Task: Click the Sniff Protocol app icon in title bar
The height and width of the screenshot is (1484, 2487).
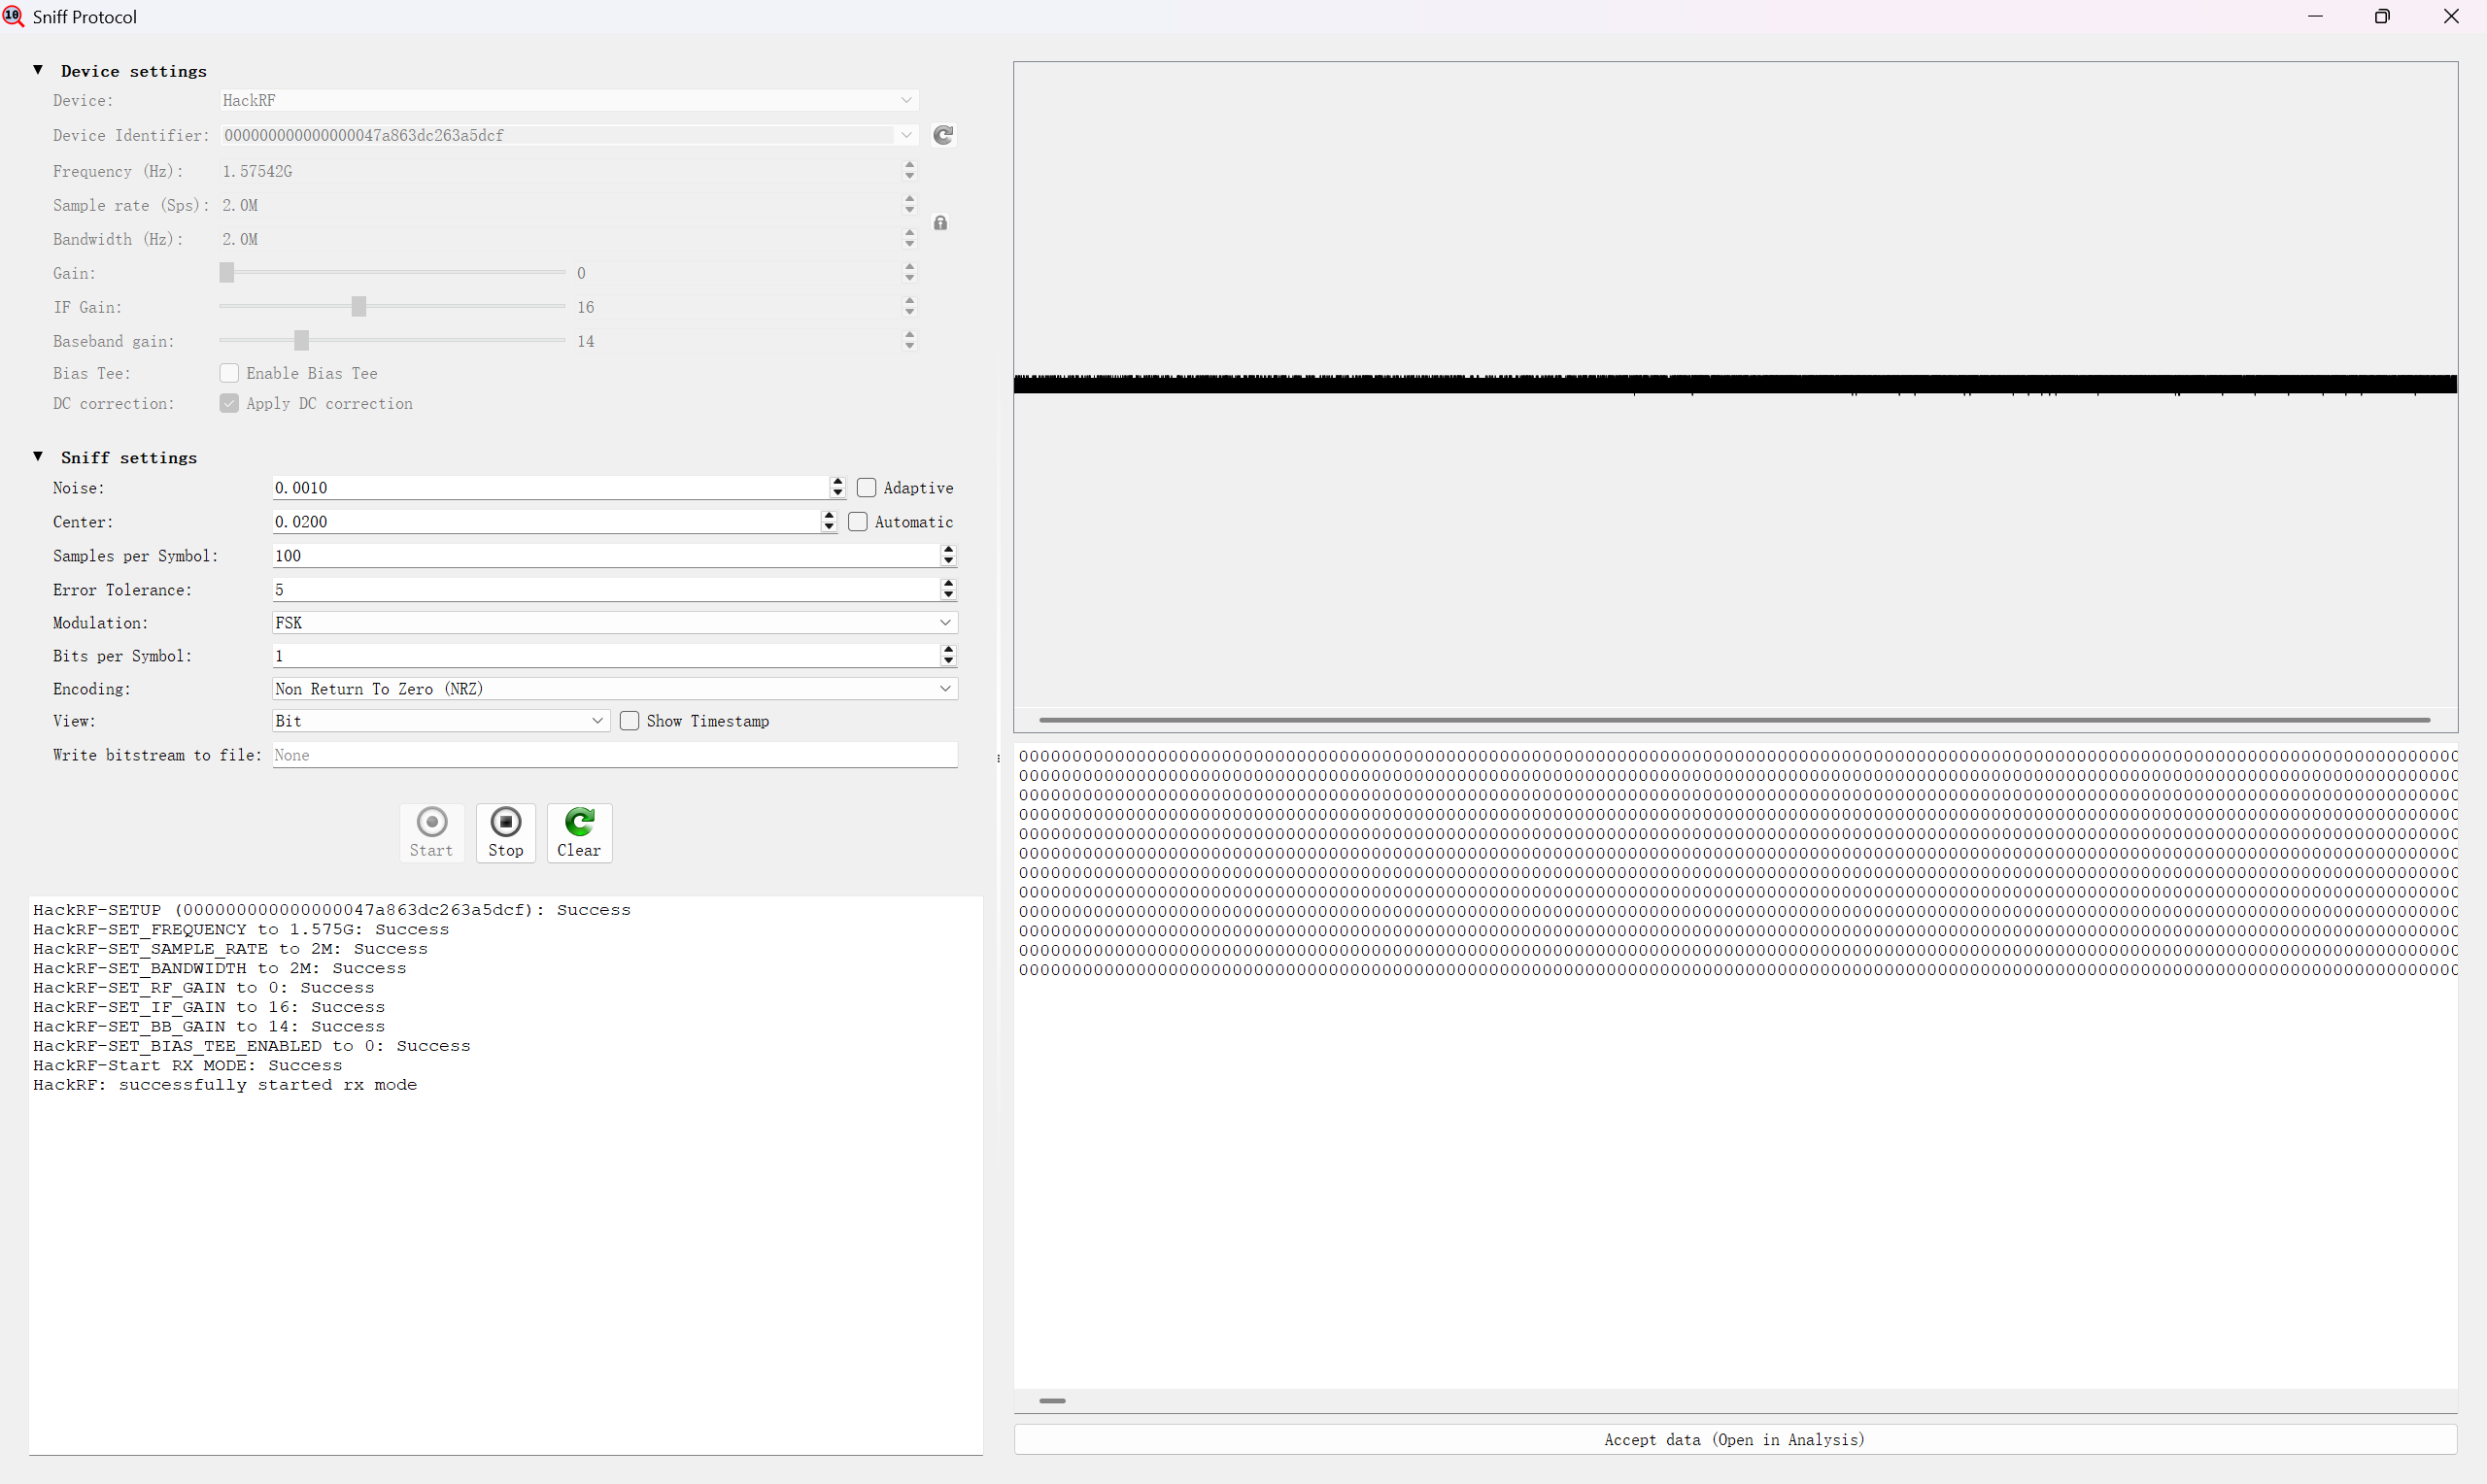Action: point(13,16)
